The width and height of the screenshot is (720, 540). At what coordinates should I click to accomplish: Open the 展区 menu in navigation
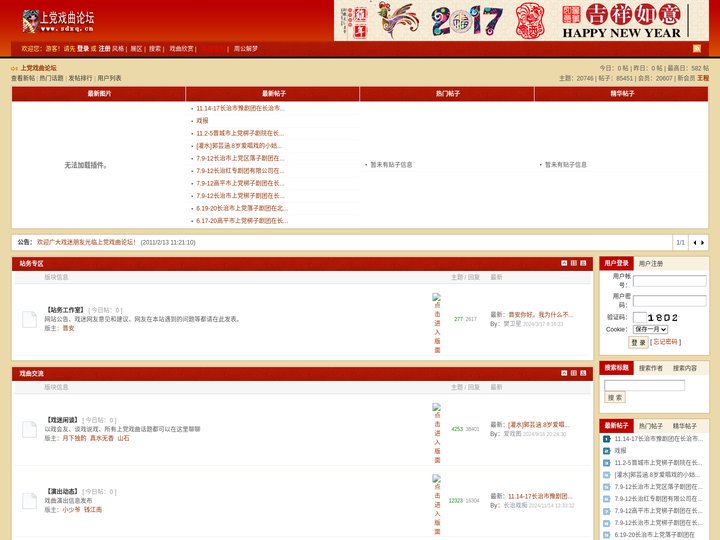coord(136,48)
